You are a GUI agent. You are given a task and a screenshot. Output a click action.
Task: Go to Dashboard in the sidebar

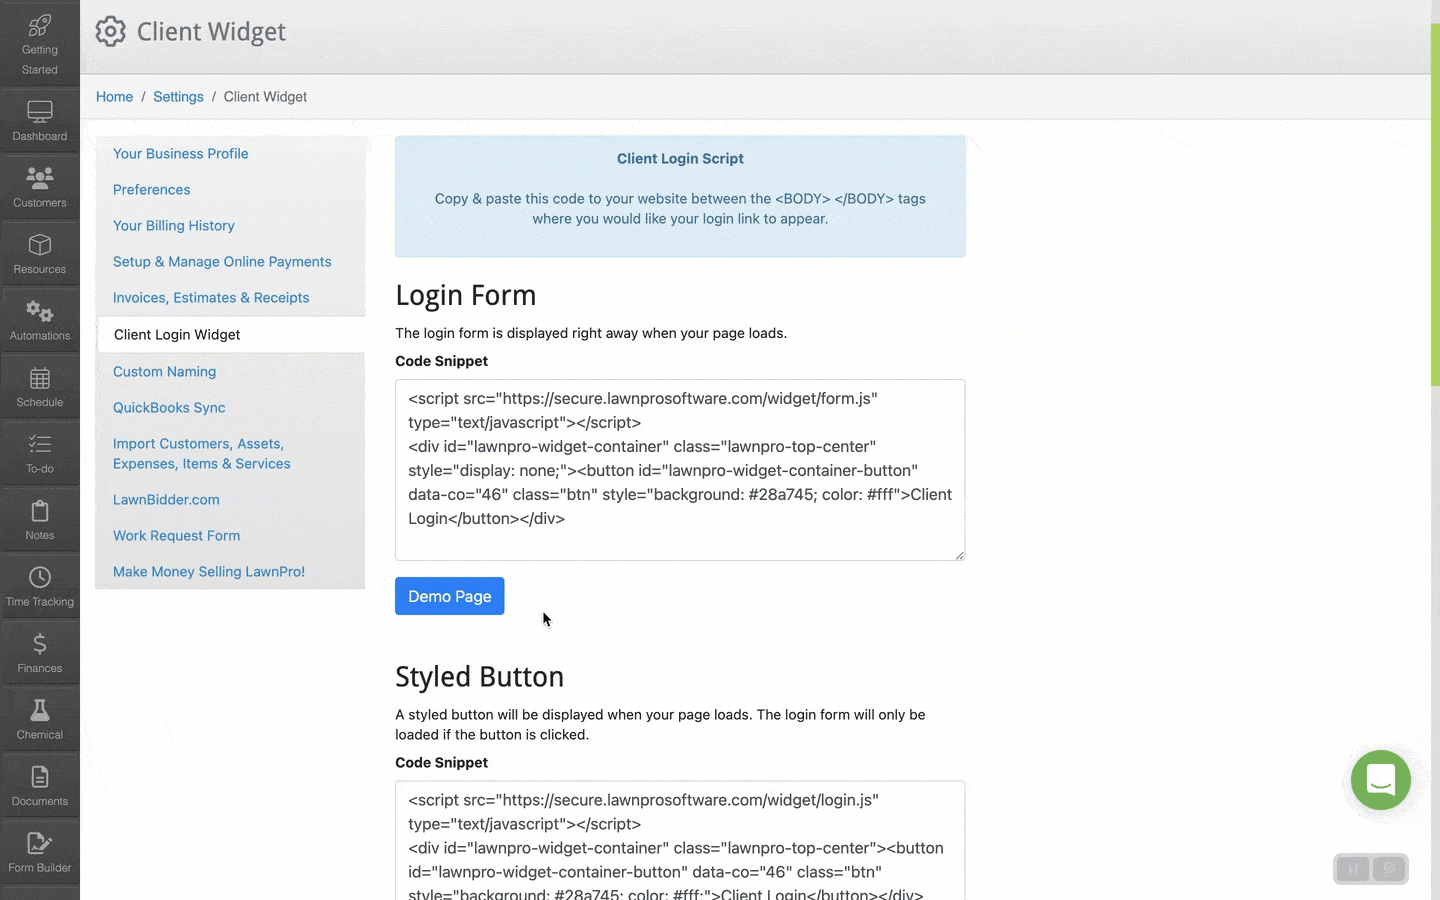[40, 112]
